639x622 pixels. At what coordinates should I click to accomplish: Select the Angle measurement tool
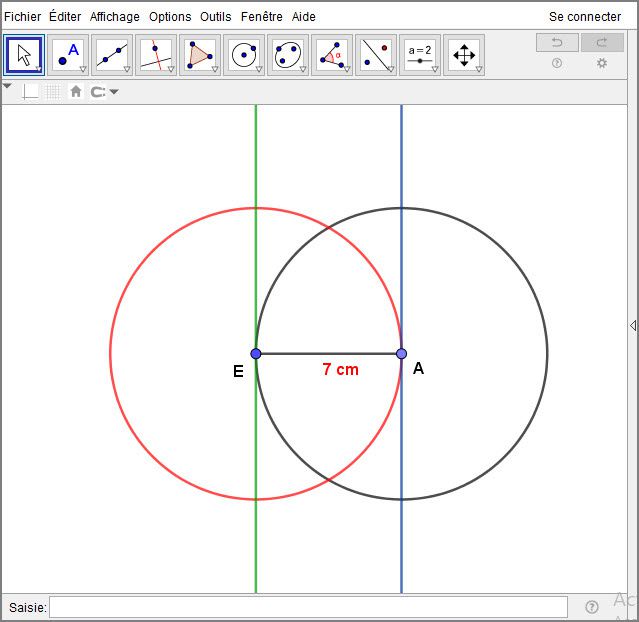[332, 55]
